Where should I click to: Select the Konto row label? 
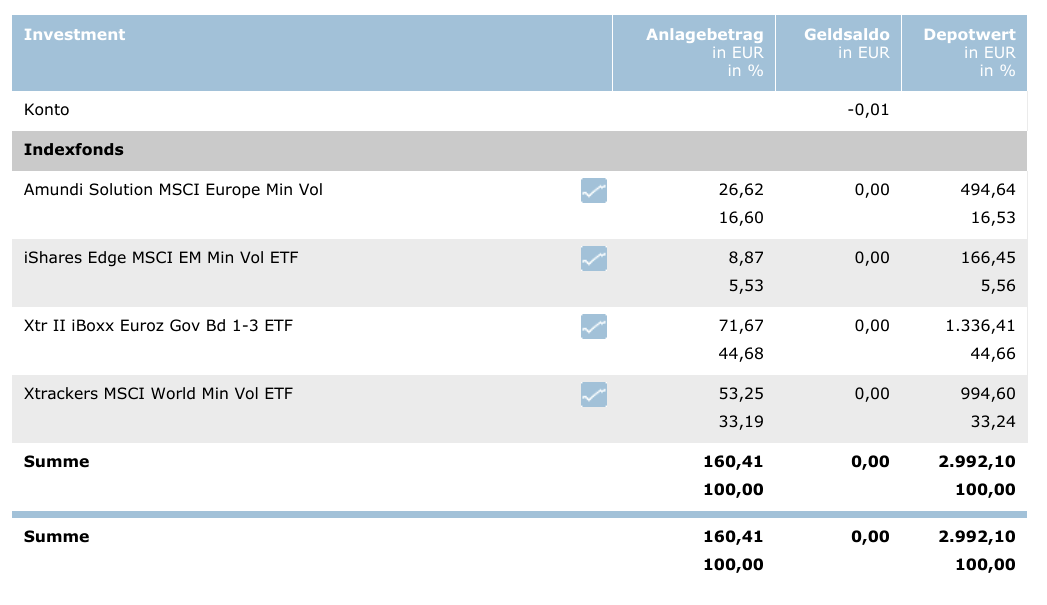tap(47, 110)
